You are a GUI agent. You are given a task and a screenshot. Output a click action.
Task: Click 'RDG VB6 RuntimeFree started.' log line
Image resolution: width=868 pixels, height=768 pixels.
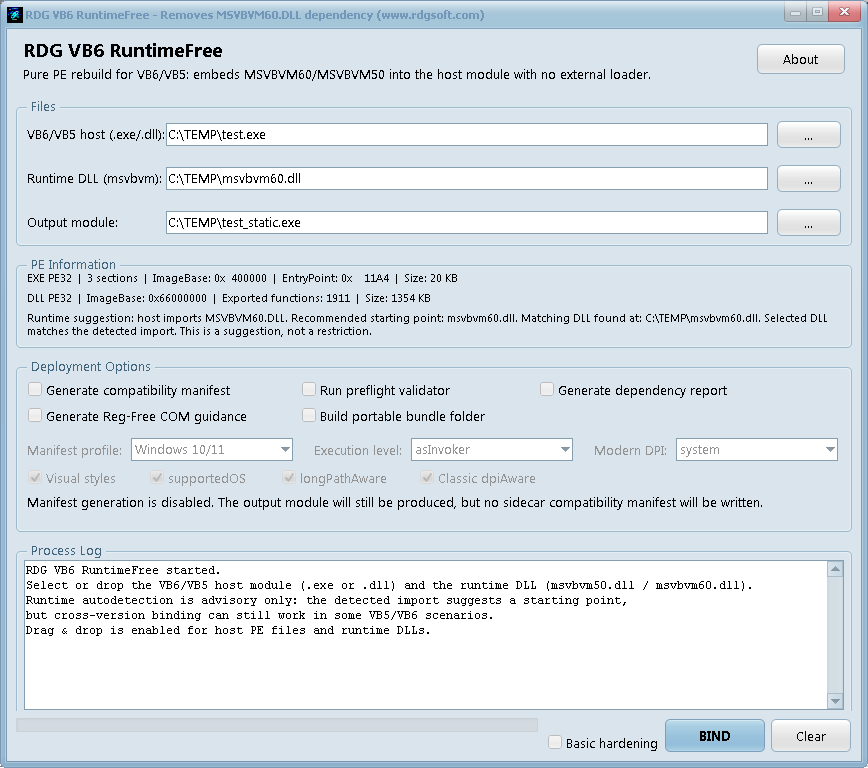123,570
